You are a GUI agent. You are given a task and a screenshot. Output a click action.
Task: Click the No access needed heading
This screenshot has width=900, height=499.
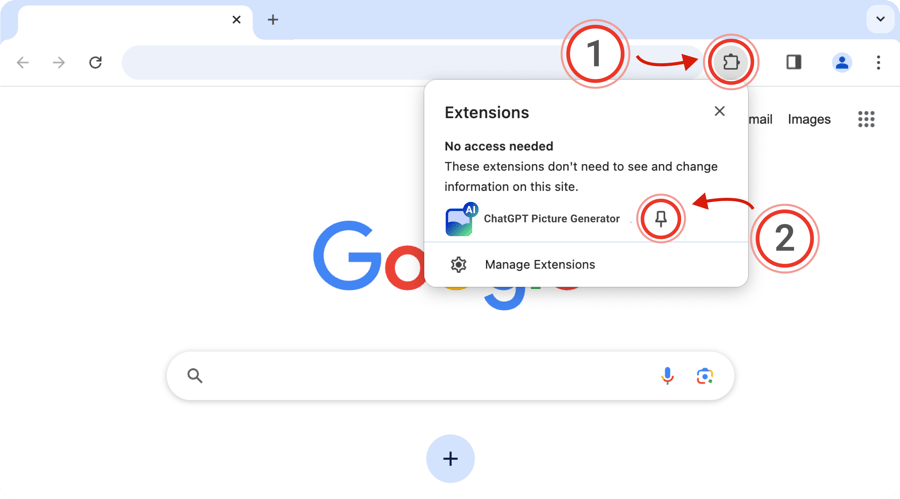point(499,146)
